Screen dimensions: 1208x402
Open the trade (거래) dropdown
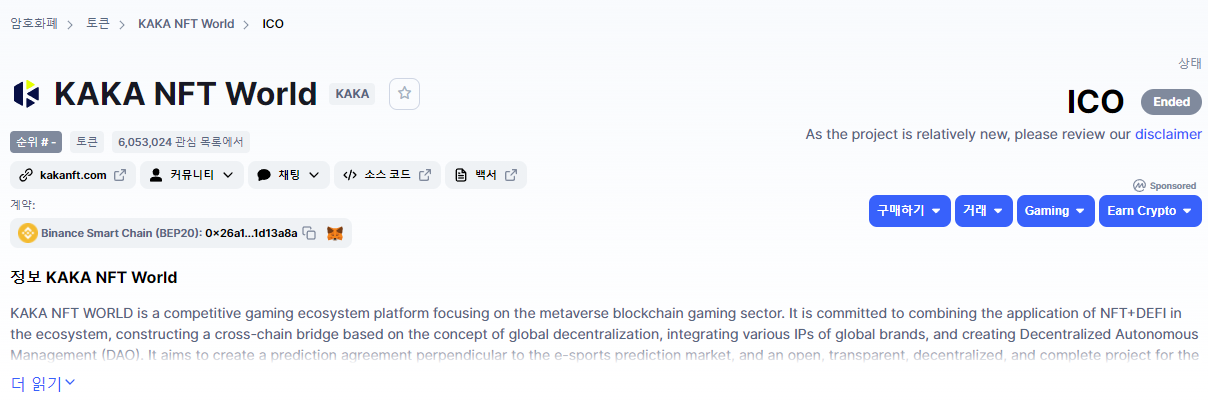click(x=983, y=211)
